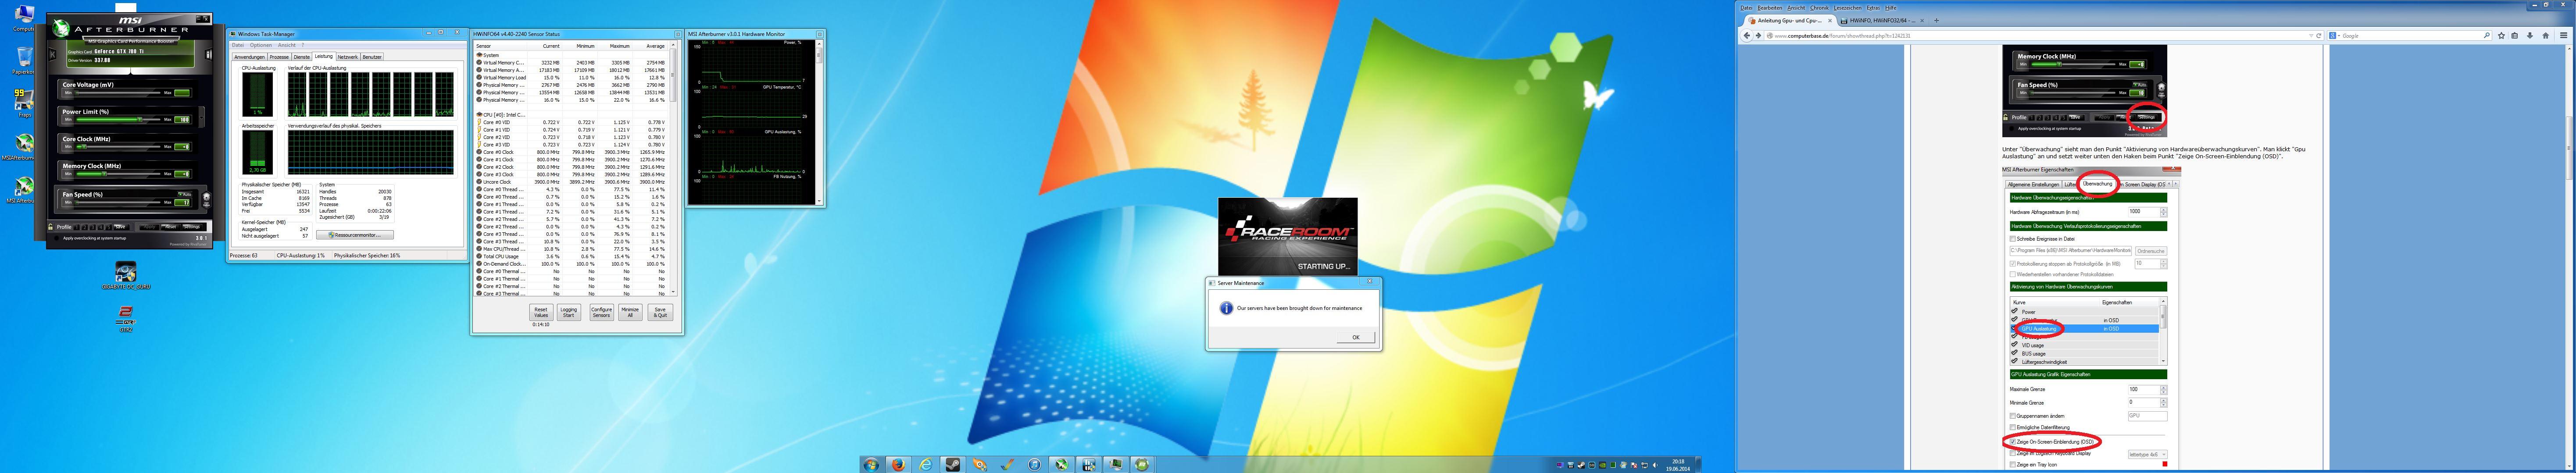Image resolution: width=2576 pixels, height=473 pixels.
Task: Click Core #0 Clock row in HWiNFO64
Action: coord(572,152)
